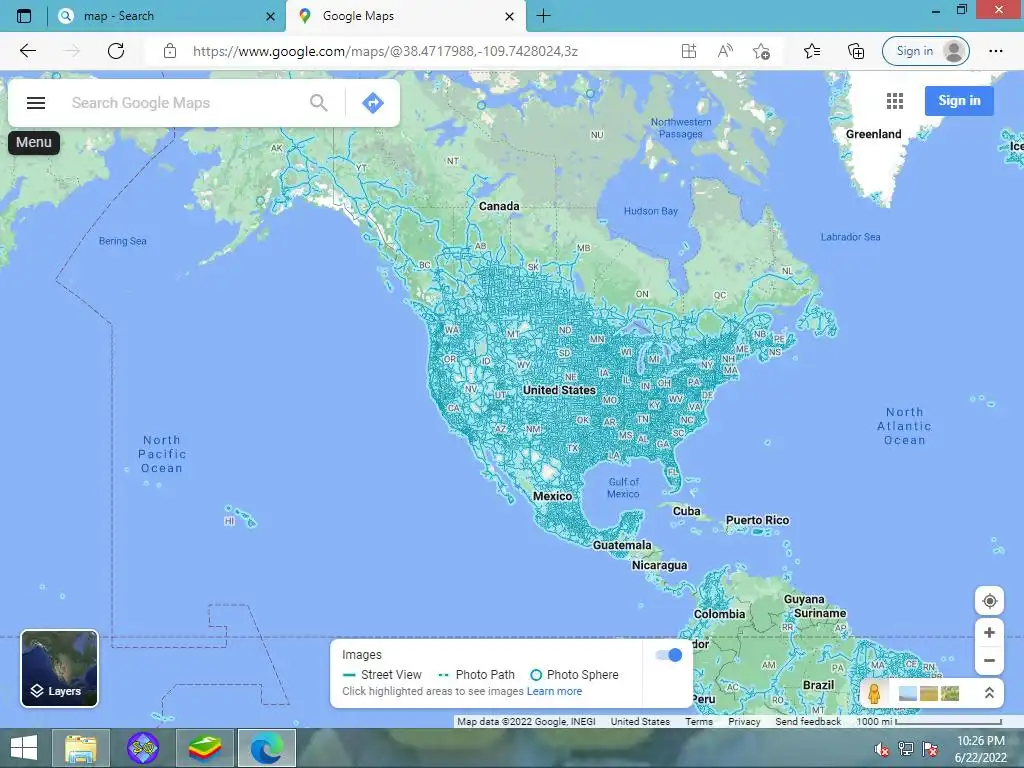Turn off the Images overlay switch
The height and width of the screenshot is (768, 1024).
point(669,655)
